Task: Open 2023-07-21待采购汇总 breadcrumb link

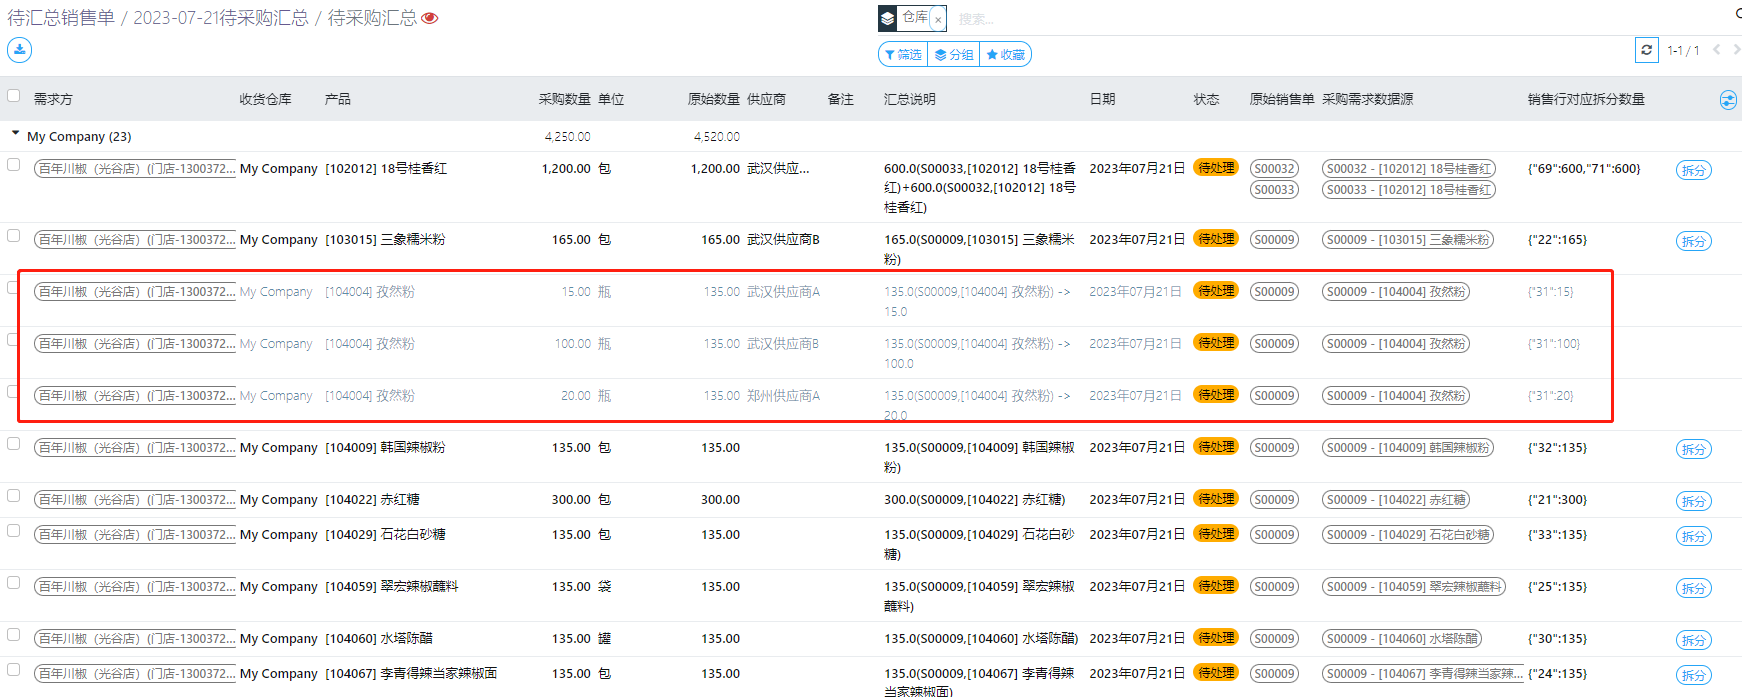Action: [x=221, y=18]
